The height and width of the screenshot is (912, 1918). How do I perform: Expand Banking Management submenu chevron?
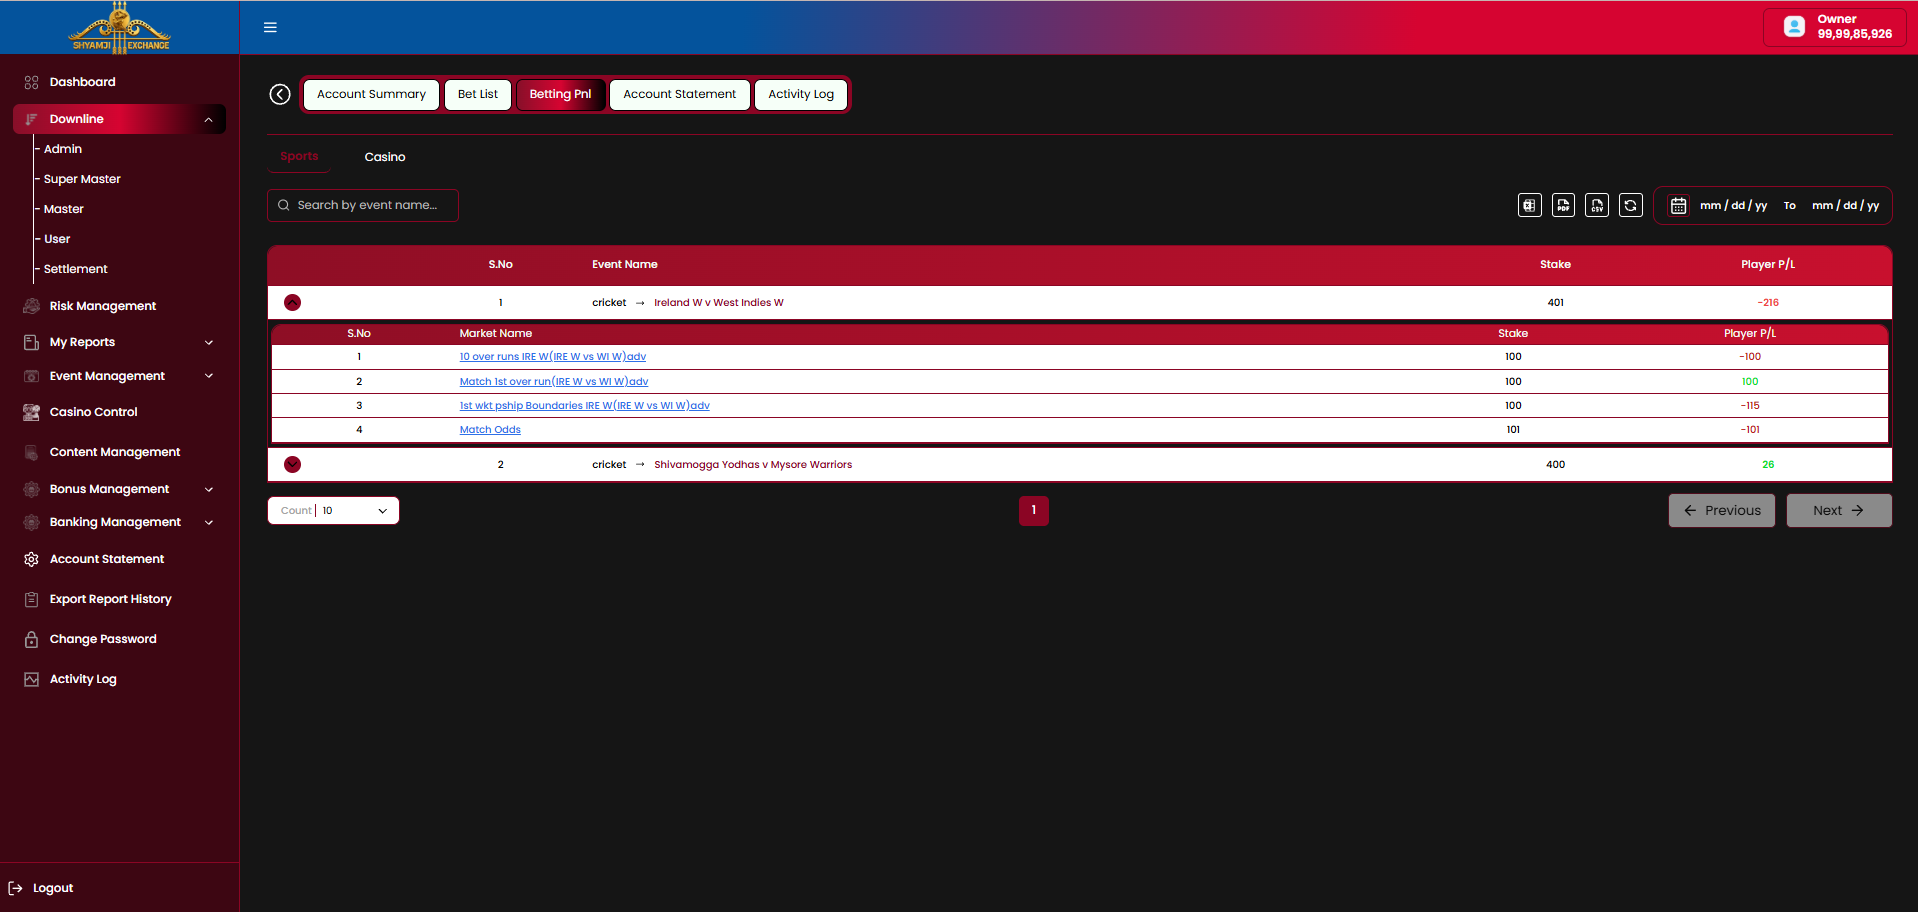209,522
